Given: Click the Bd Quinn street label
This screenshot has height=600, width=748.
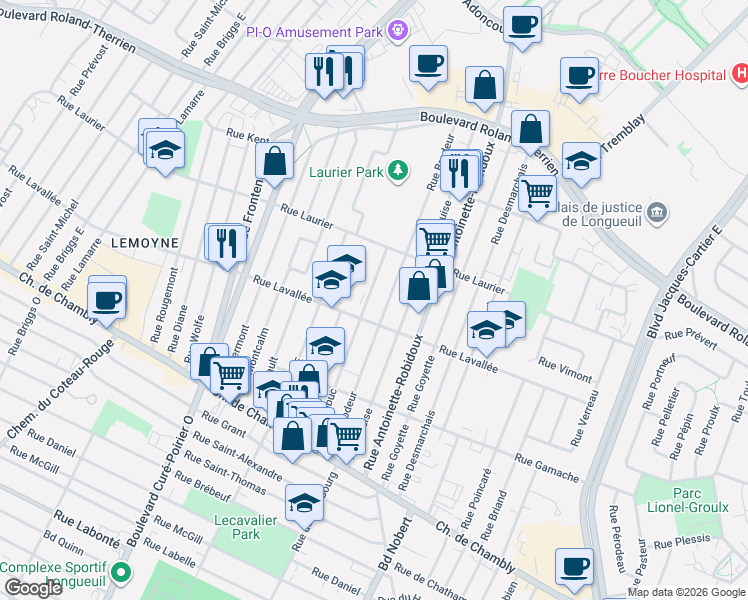Looking at the screenshot, I should 63,543.
